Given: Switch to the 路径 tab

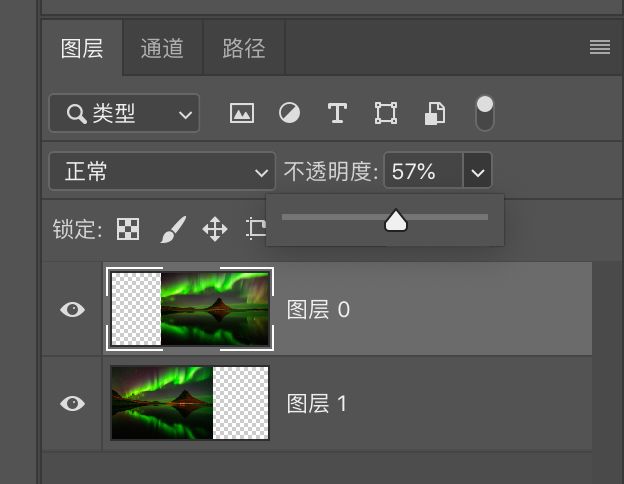Looking at the screenshot, I should [244, 48].
